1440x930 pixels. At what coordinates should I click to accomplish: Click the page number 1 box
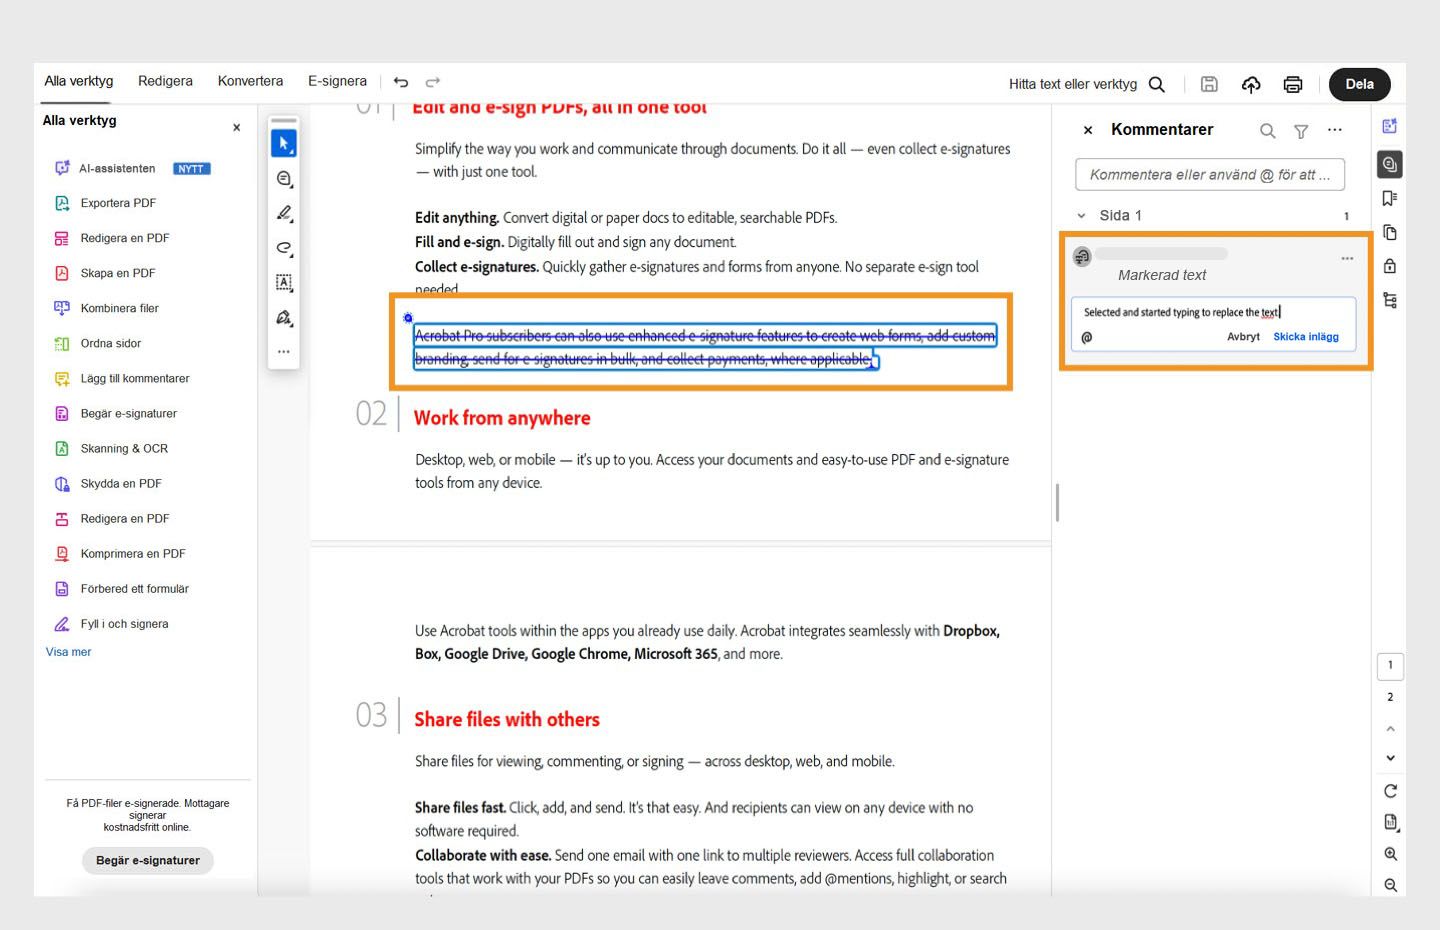(x=1390, y=666)
